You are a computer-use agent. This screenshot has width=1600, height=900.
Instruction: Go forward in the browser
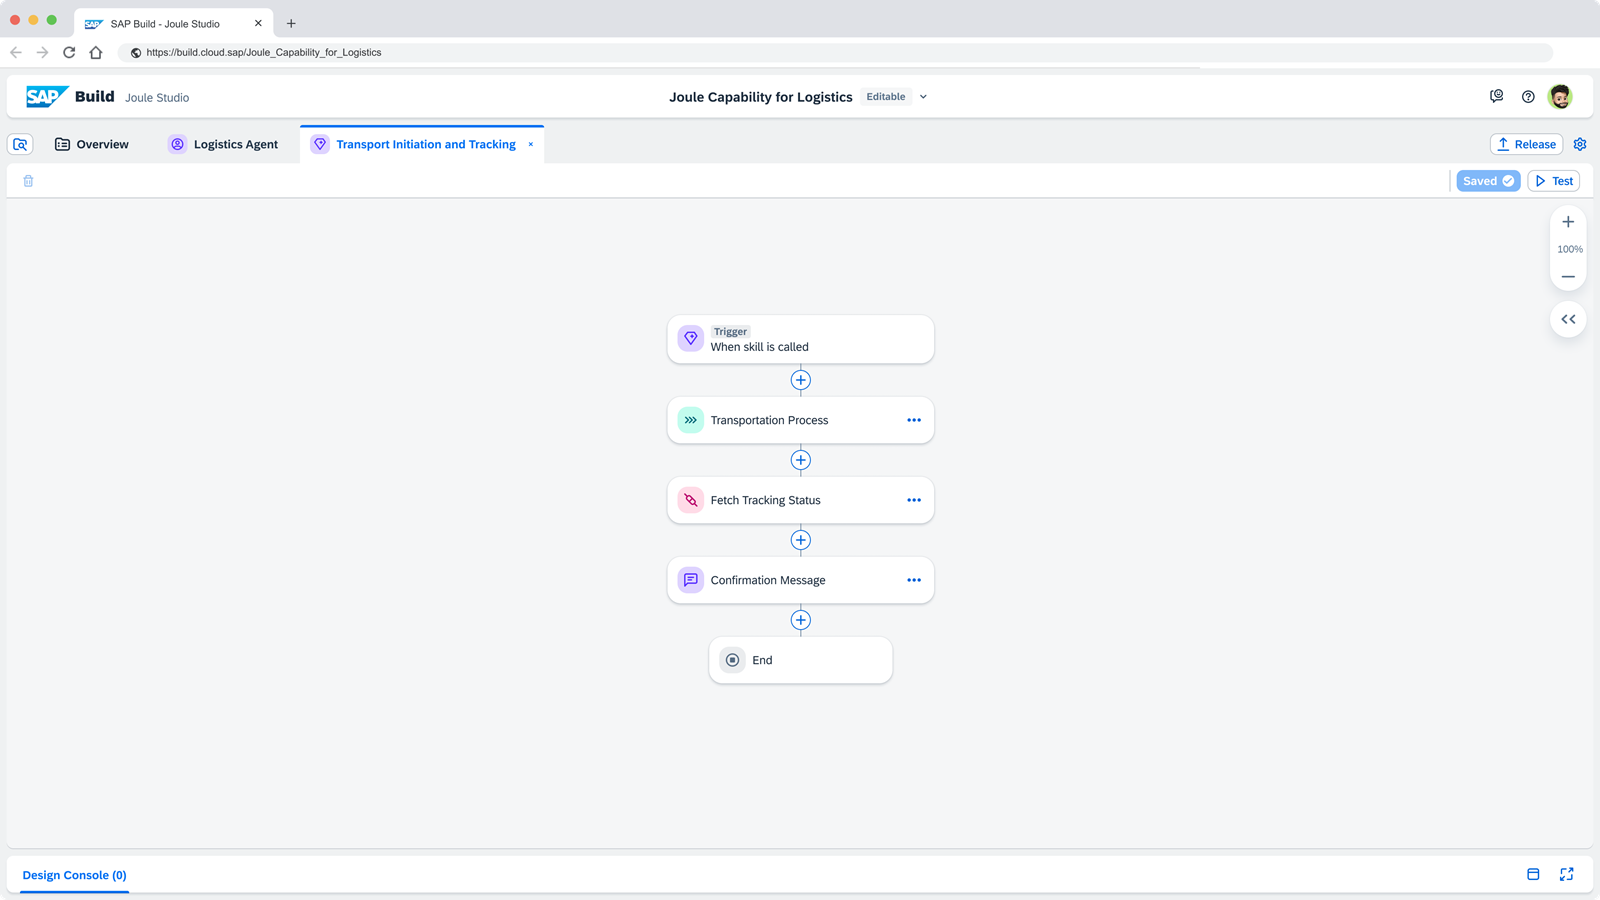pos(42,52)
